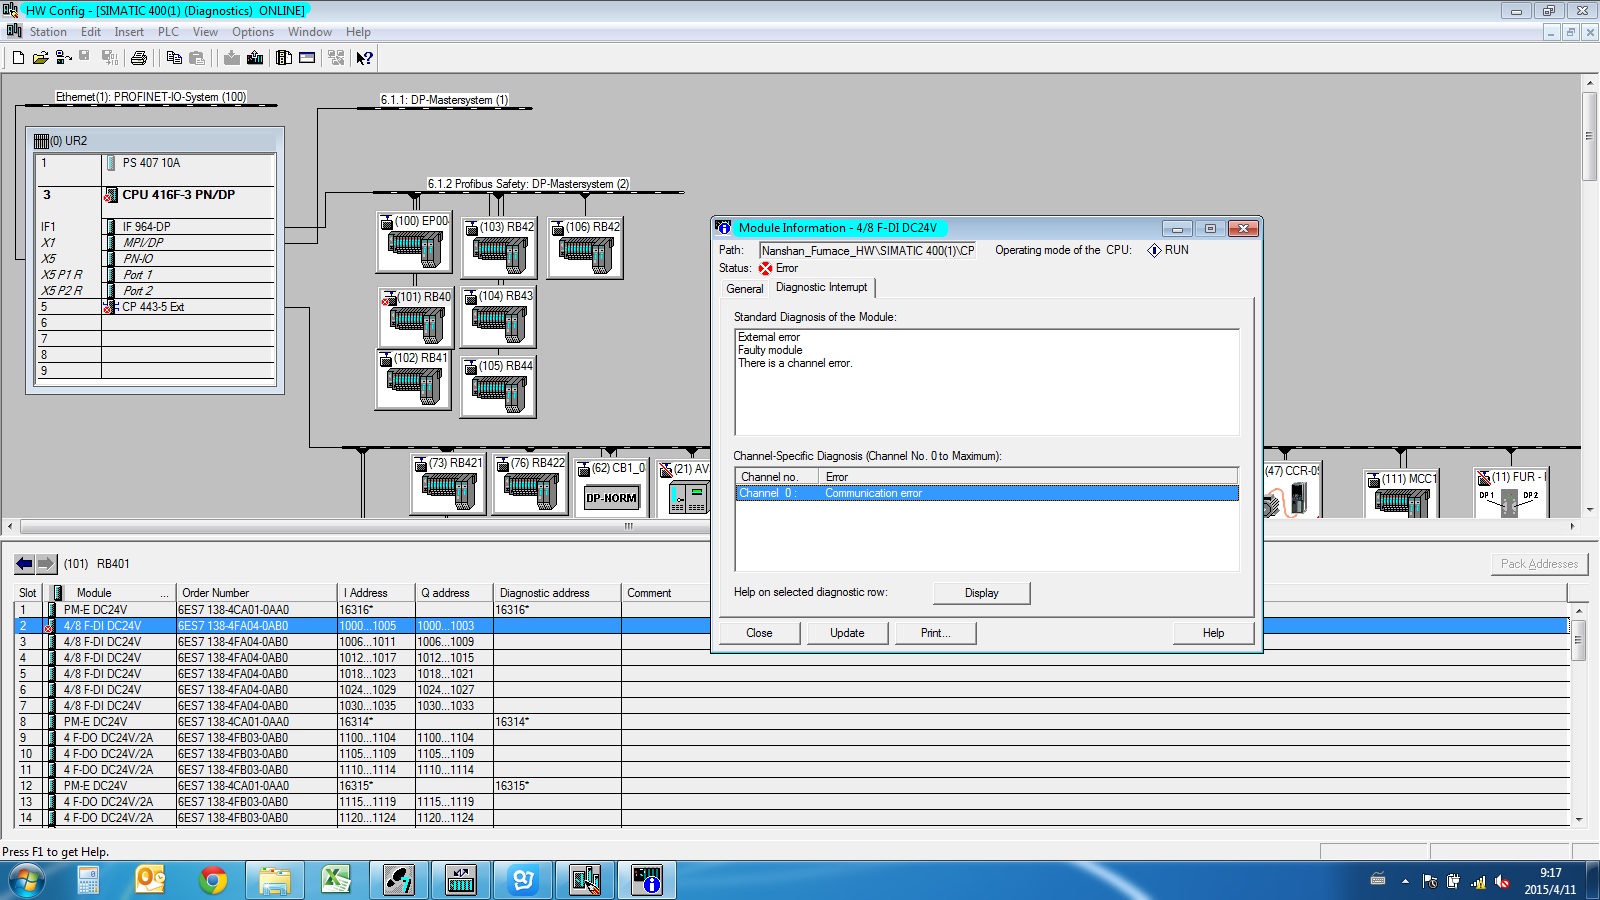Click the module table vertical scrollbar
This screenshot has width=1600, height=900.
pos(1579,715)
